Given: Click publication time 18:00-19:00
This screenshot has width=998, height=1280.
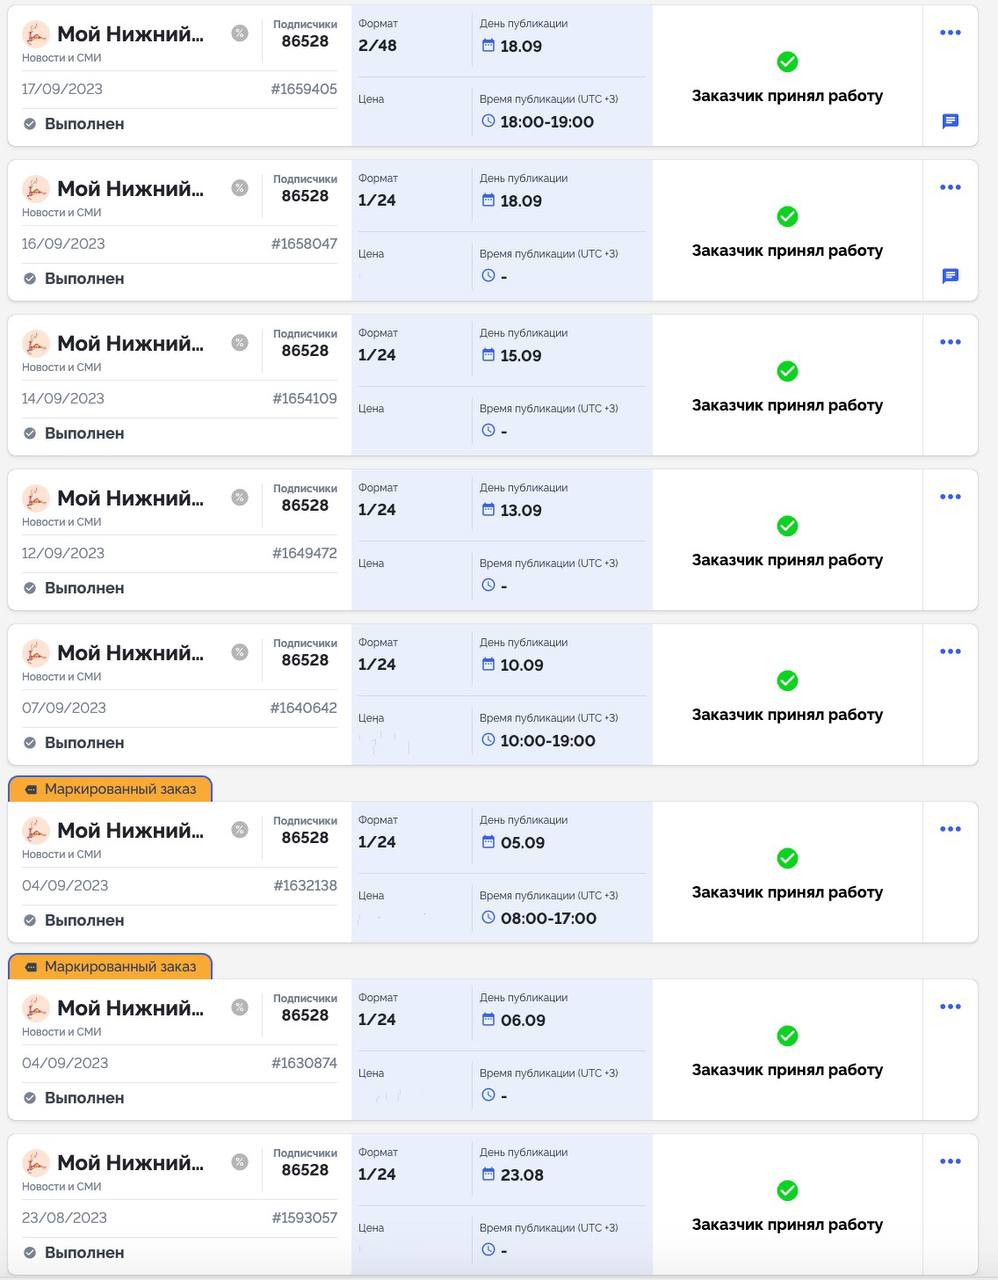Looking at the screenshot, I should coord(547,122).
